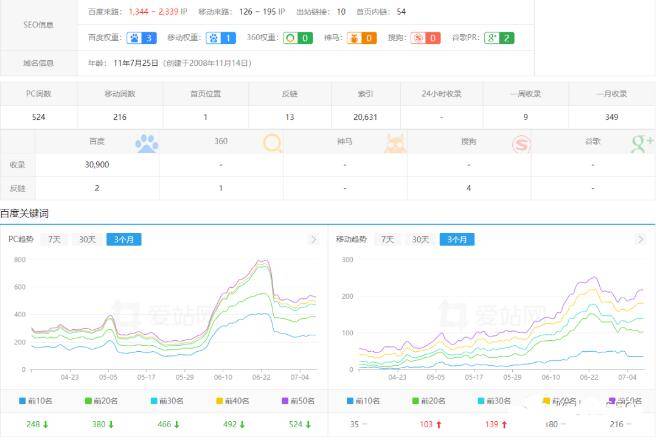Click the one-month indexed value 349

coord(611,117)
